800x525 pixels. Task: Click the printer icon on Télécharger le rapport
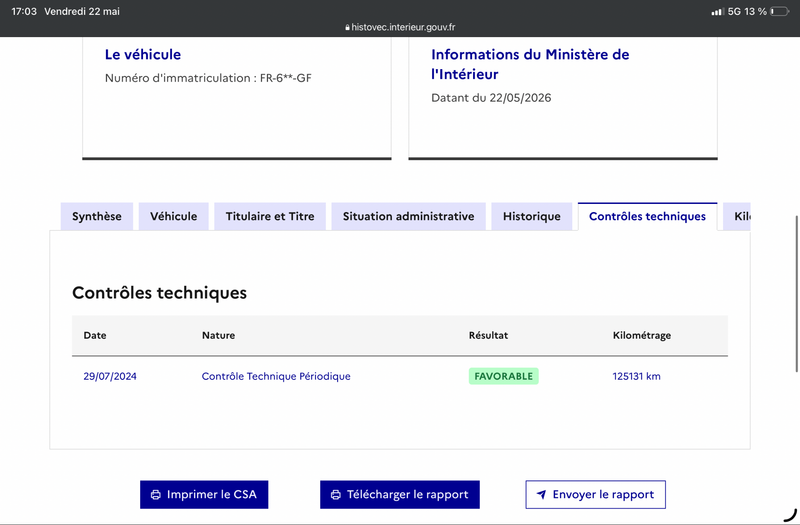[x=336, y=494]
